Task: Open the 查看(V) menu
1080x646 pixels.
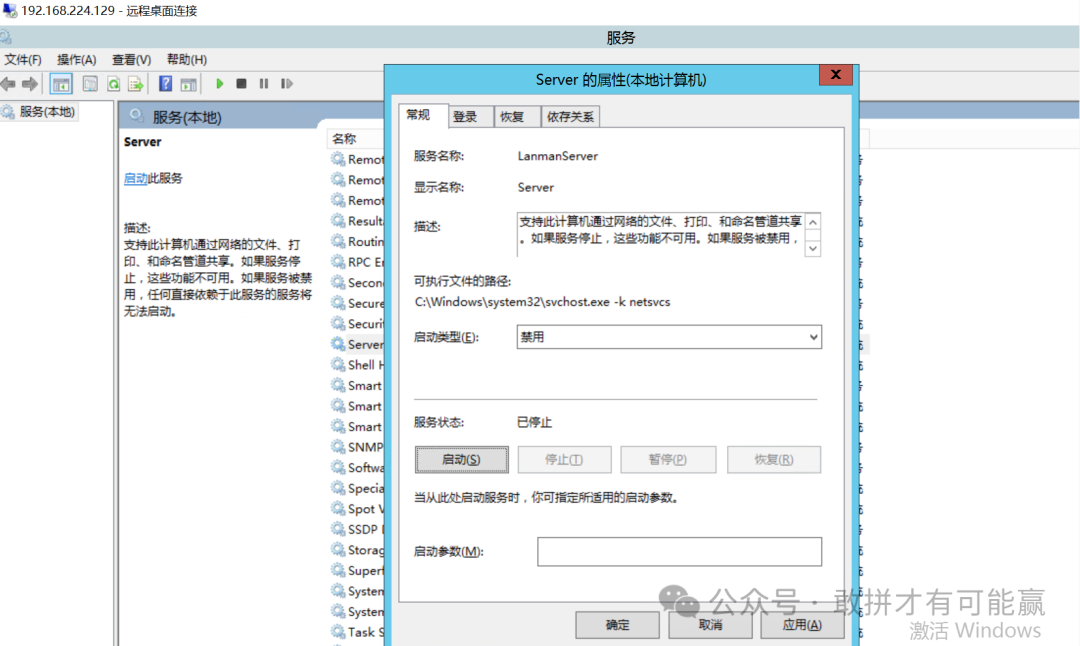Action: point(132,60)
